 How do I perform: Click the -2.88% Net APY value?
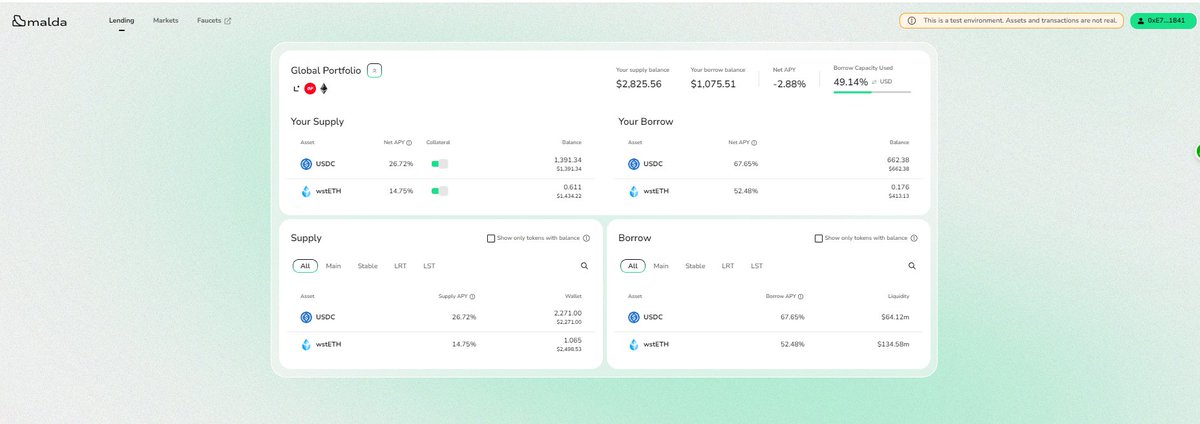pyautogui.click(x=789, y=84)
